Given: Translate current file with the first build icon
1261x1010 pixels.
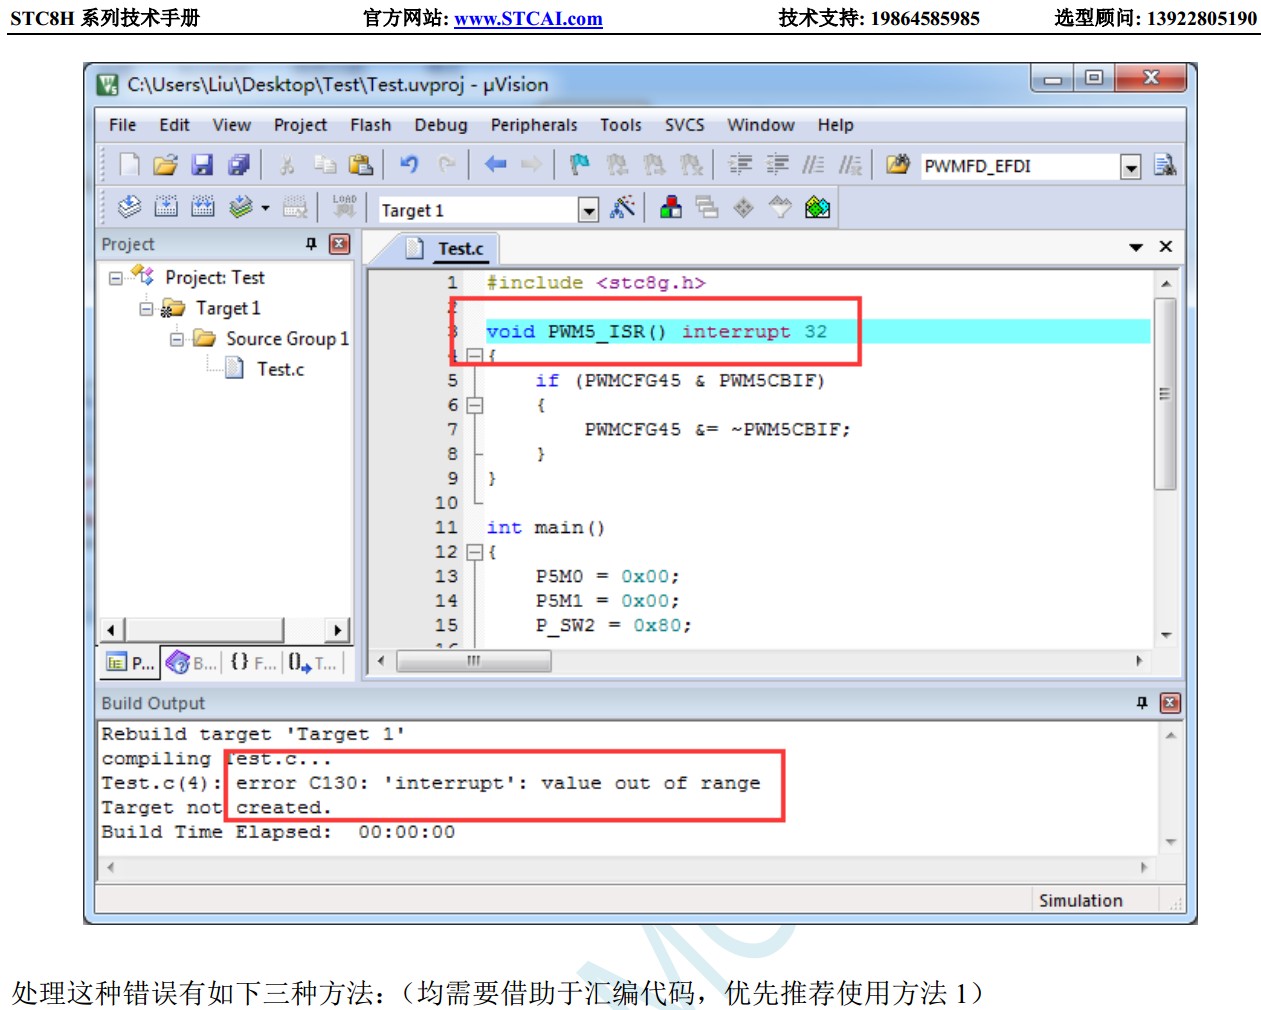Looking at the screenshot, I should click(x=129, y=207).
